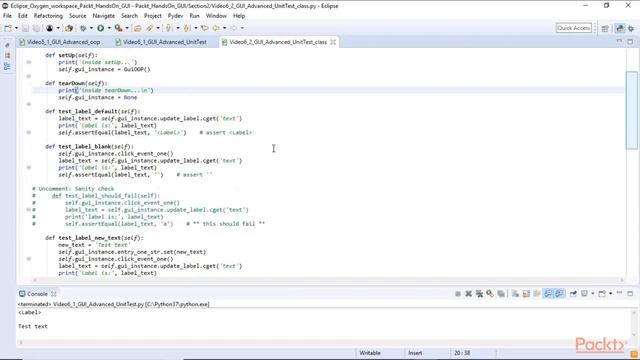Click the Save icon in the toolbar
Image resolution: width=640 pixels, height=360 pixels.
pos(25,28)
